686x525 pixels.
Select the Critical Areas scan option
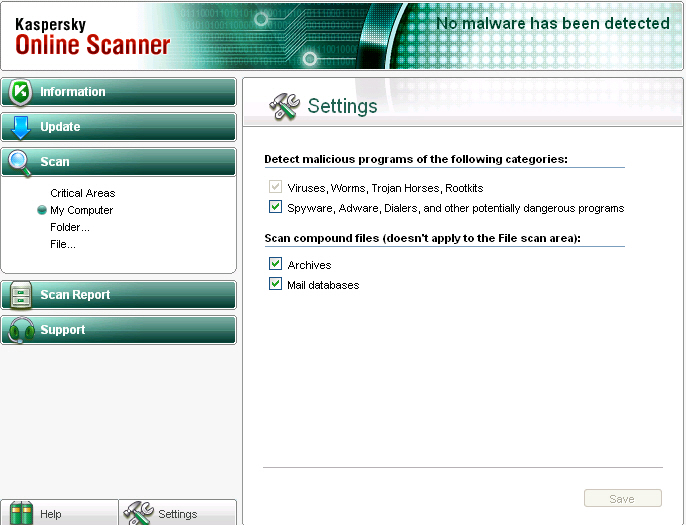83,193
